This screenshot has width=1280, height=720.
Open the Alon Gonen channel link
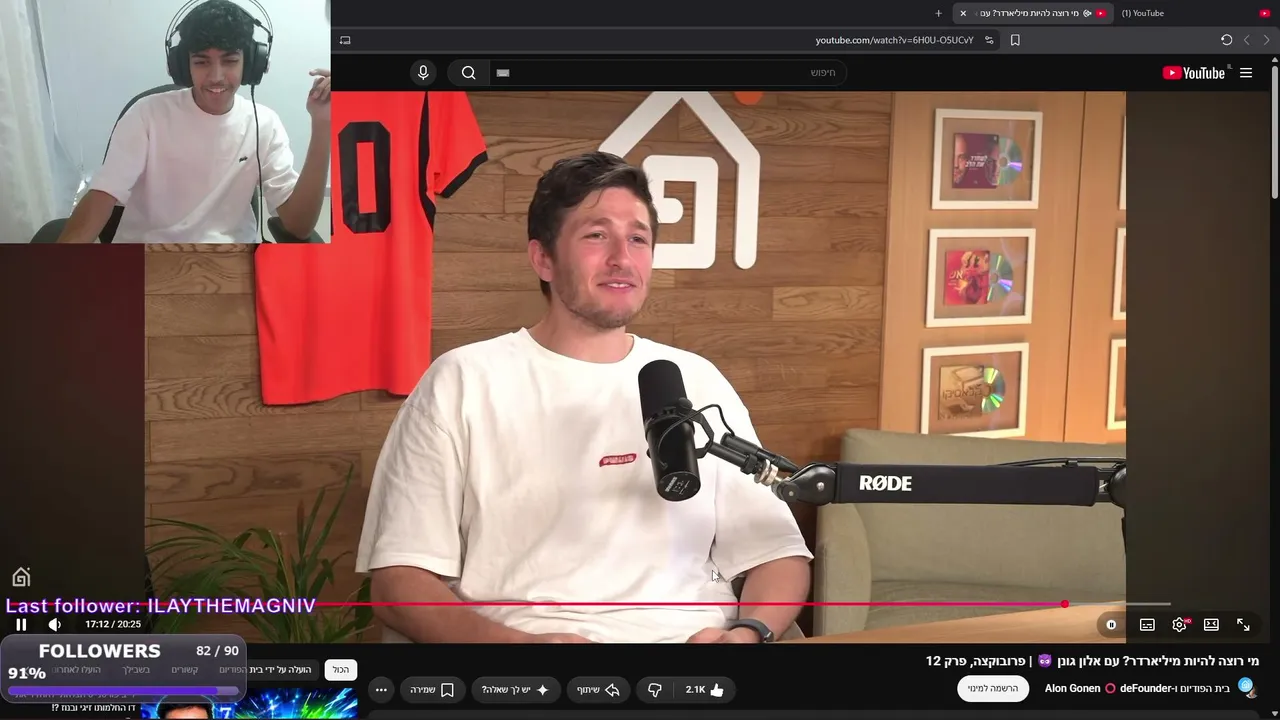click(1073, 688)
